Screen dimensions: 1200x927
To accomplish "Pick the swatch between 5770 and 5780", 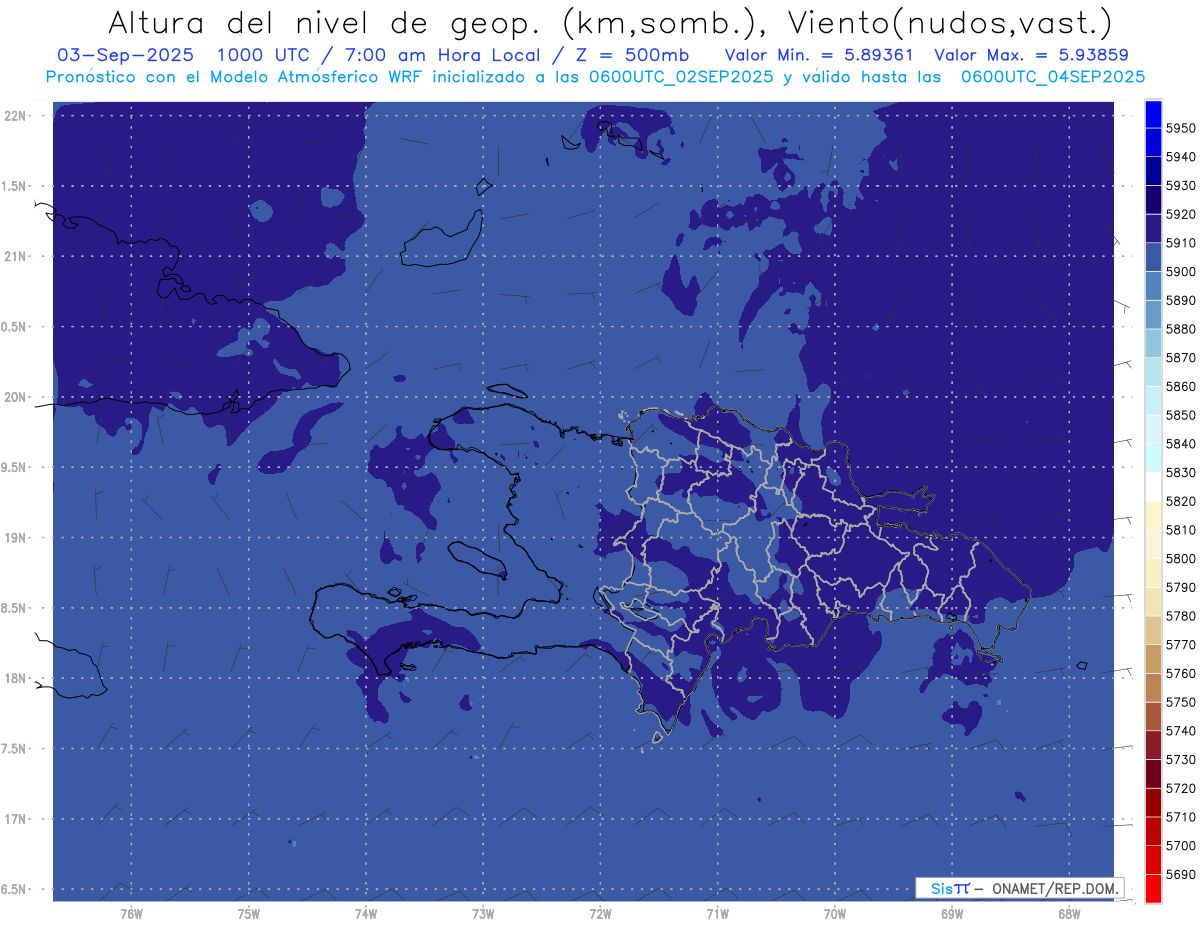I will [x=1153, y=630].
